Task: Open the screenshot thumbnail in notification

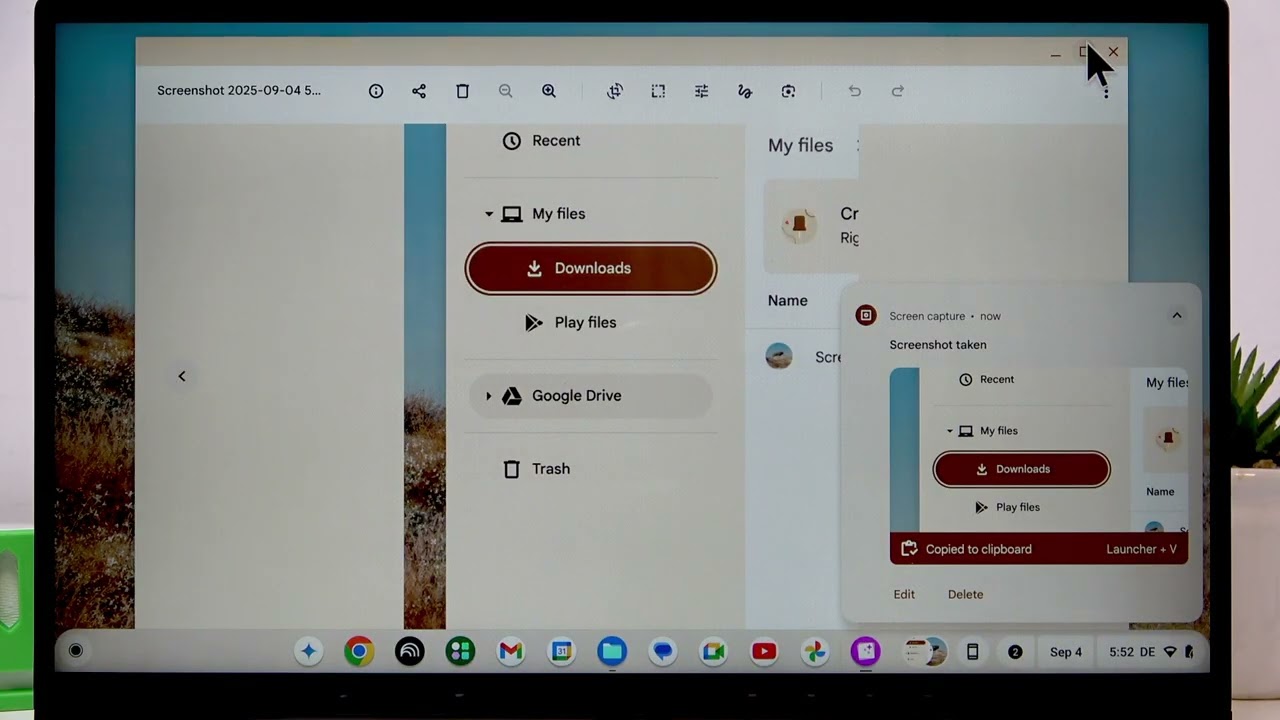Action: pyautogui.click(x=1039, y=450)
